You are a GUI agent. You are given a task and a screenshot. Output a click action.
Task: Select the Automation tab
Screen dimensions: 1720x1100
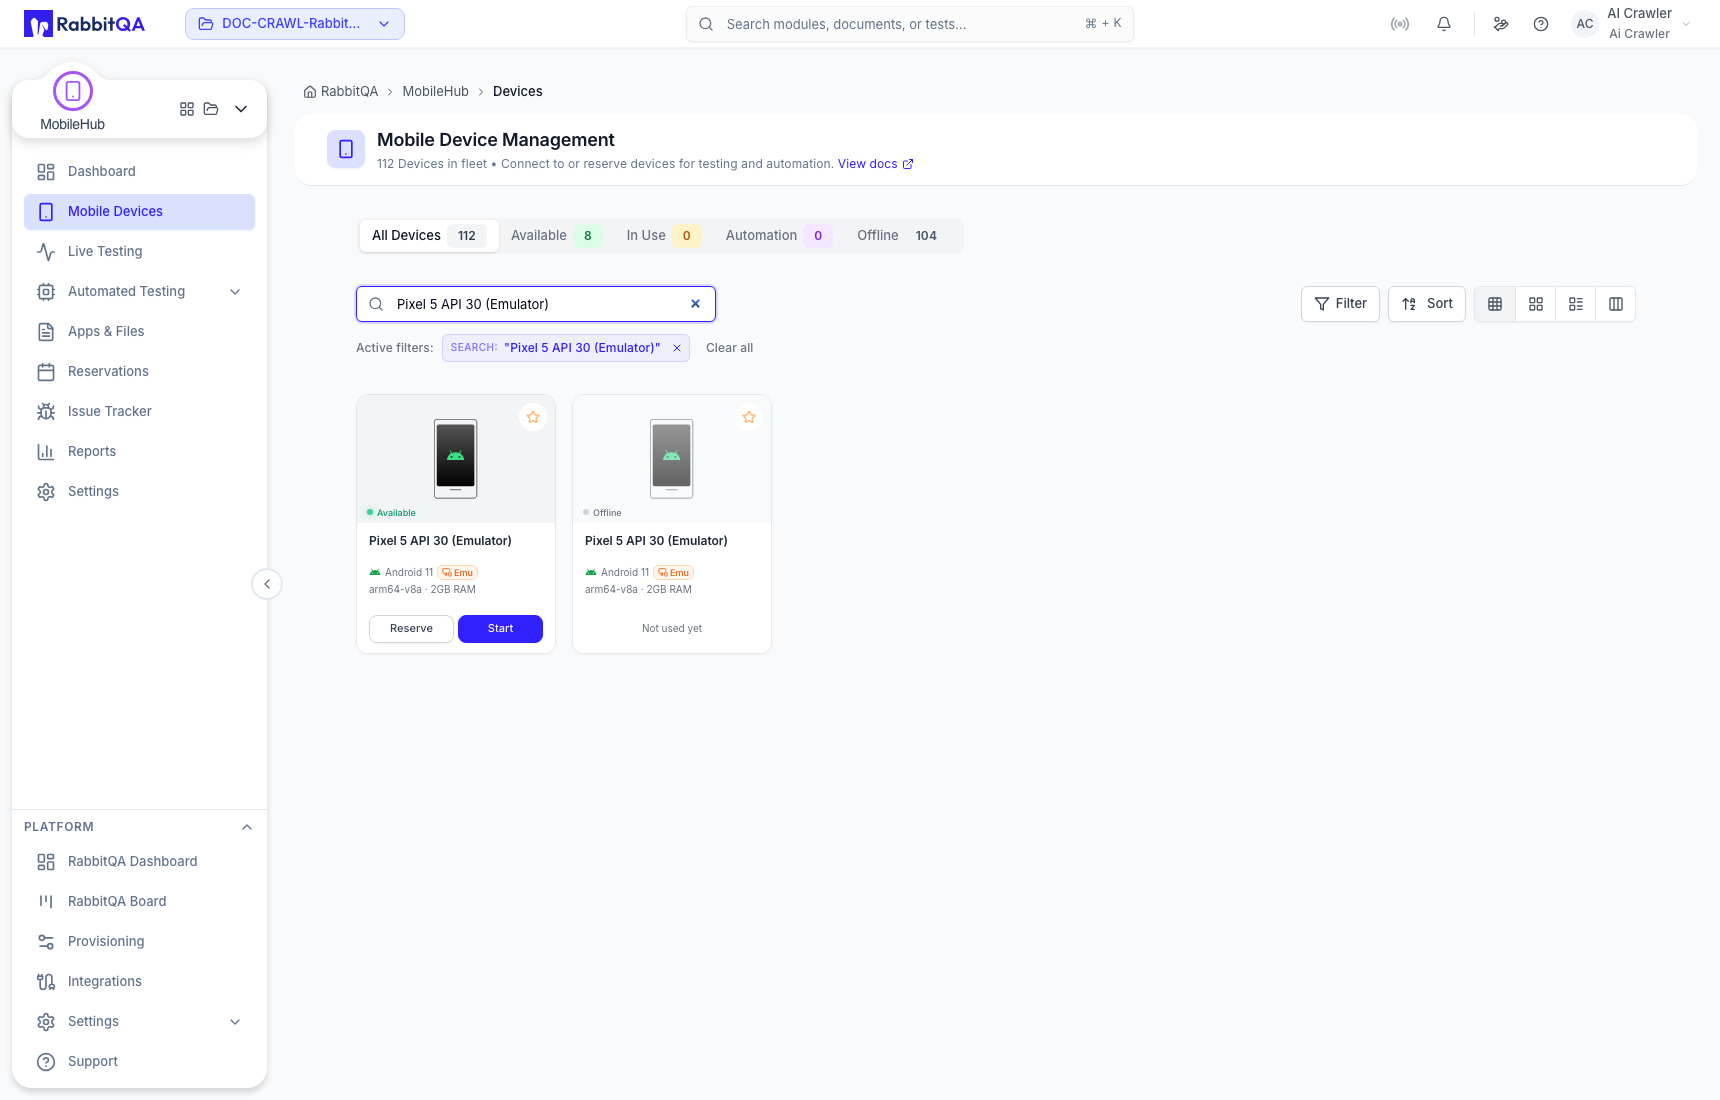pyautogui.click(x=777, y=236)
